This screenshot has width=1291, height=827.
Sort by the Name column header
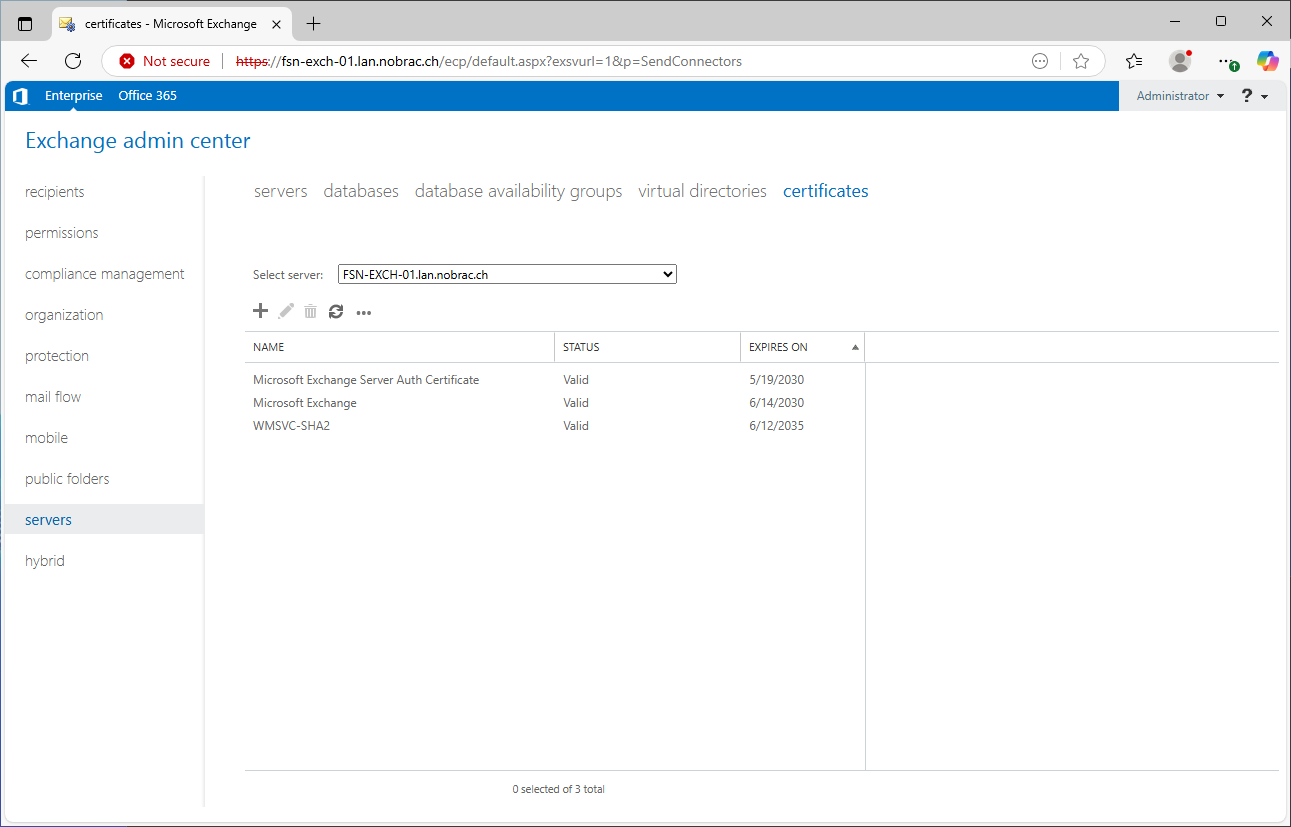tap(399, 347)
